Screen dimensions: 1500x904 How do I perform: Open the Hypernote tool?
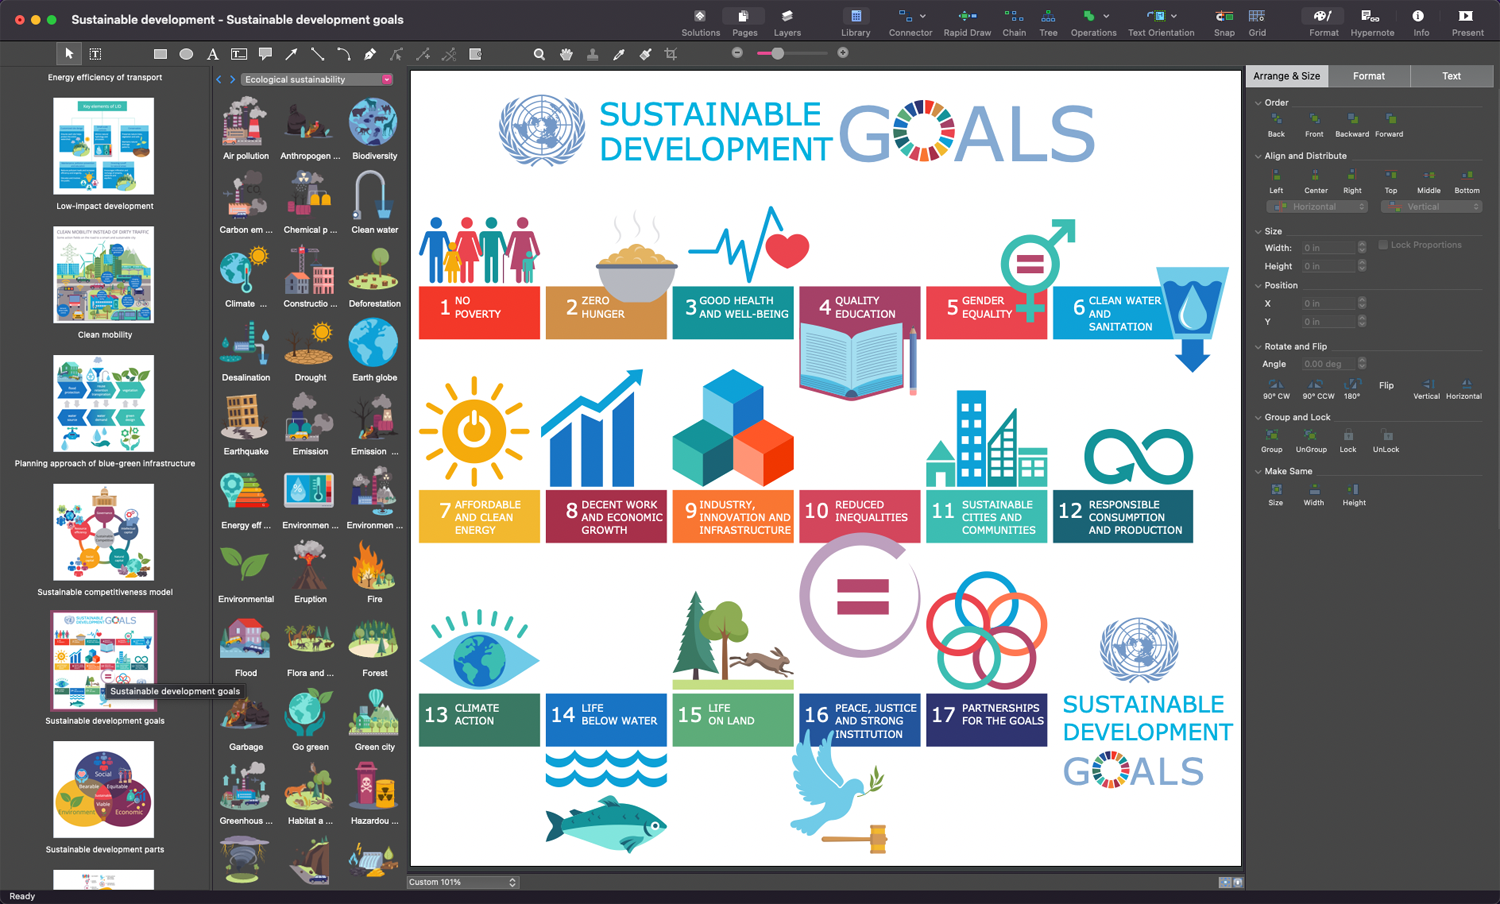pos(1372,22)
